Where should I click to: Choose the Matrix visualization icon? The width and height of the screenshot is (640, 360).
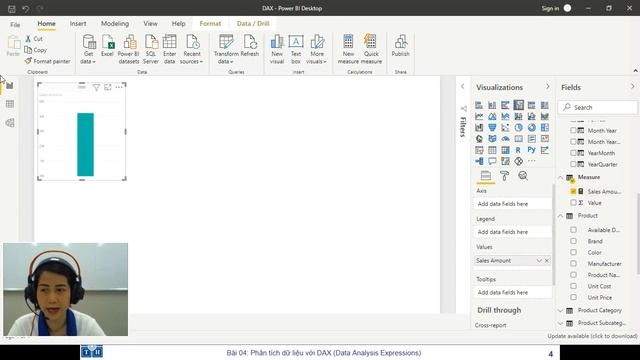coord(505,150)
